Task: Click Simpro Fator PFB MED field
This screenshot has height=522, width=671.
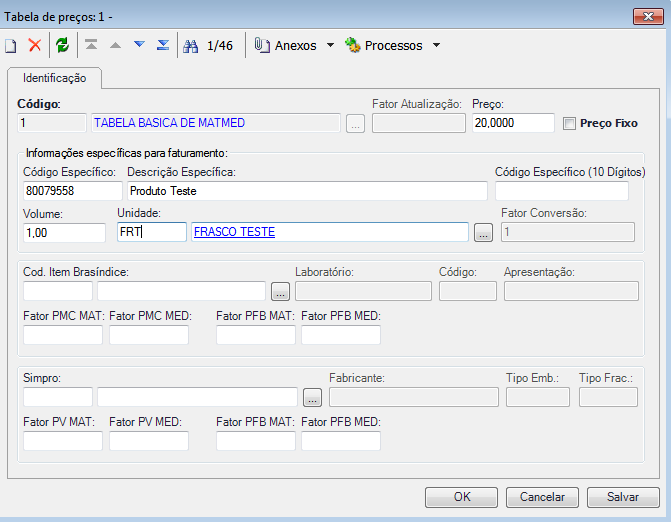Action: pyautogui.click(x=341, y=441)
